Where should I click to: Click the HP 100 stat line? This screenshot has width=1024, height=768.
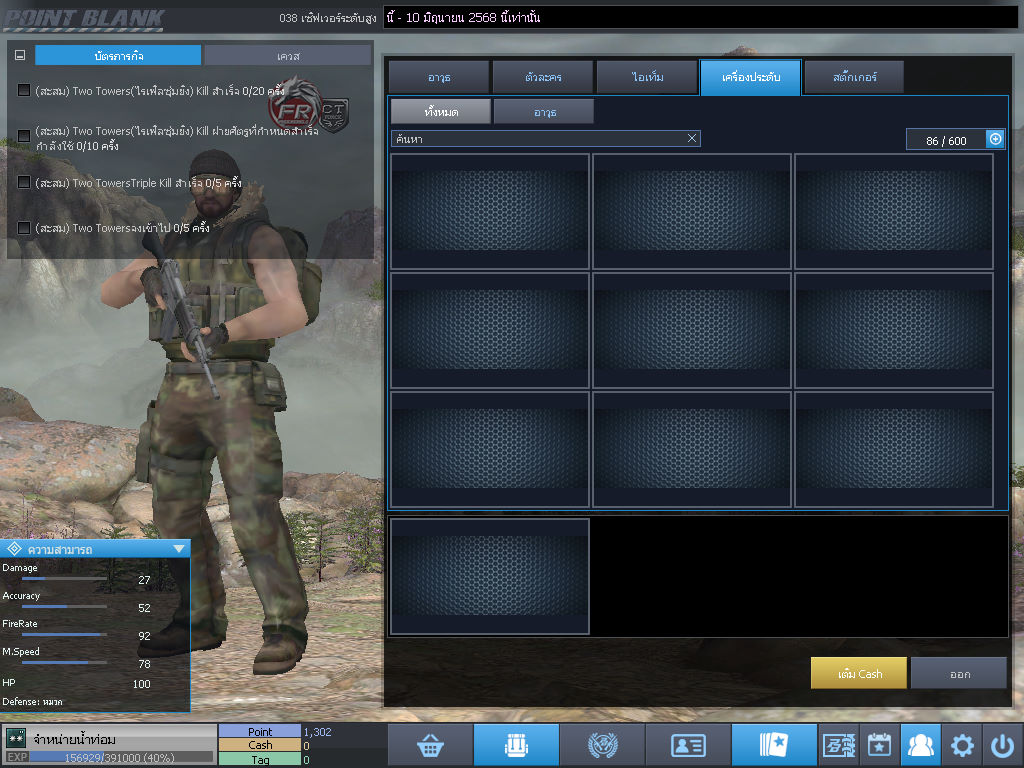click(76, 683)
